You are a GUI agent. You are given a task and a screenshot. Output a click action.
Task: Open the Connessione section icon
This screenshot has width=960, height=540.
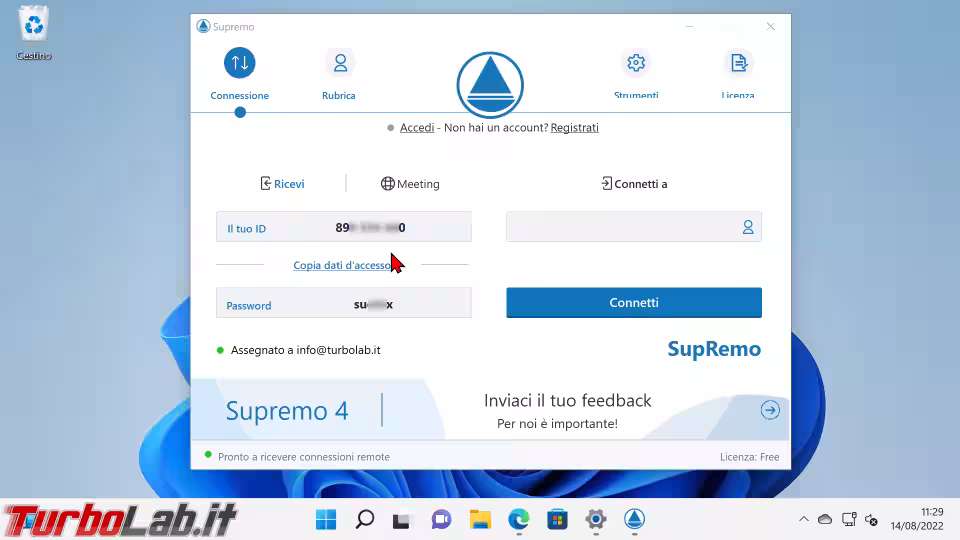click(x=239, y=62)
